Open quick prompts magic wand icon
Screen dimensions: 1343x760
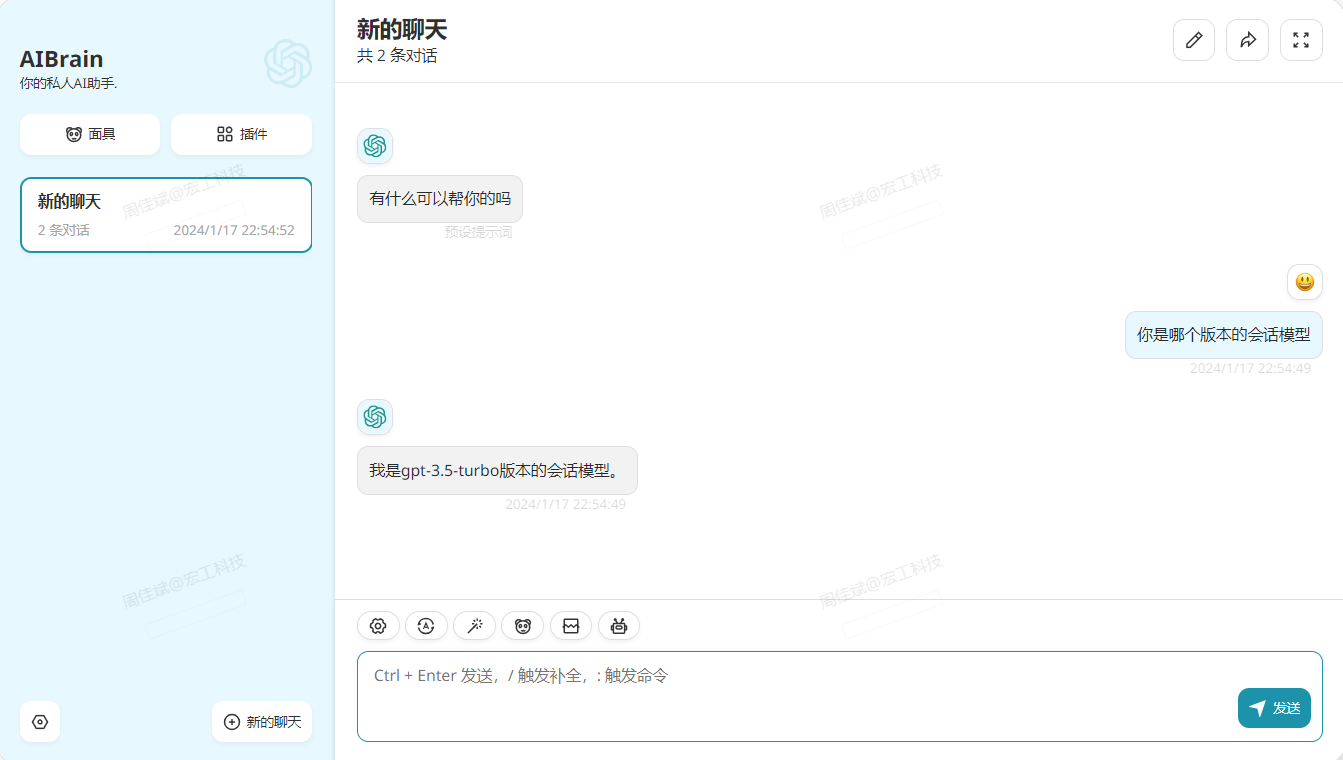474,626
